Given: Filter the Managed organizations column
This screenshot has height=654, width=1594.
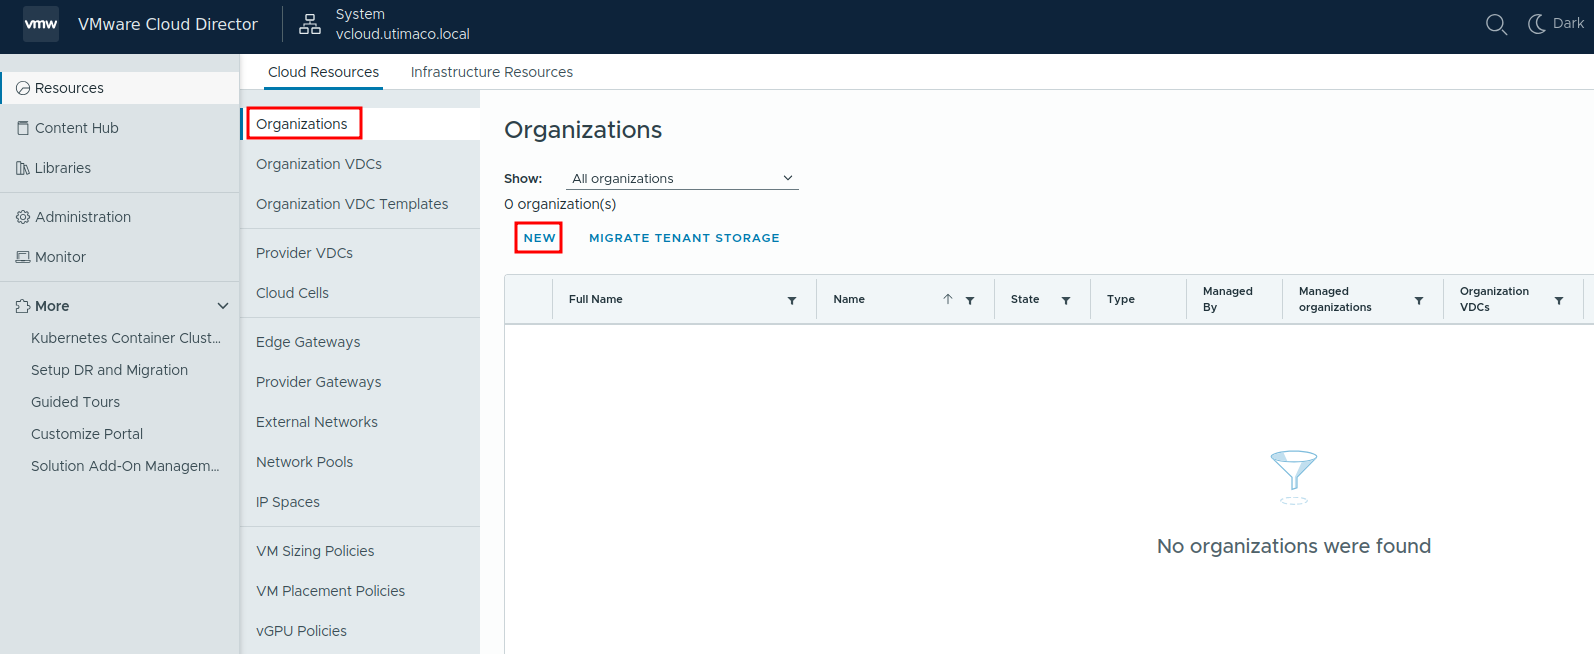Looking at the screenshot, I should coord(1419,300).
